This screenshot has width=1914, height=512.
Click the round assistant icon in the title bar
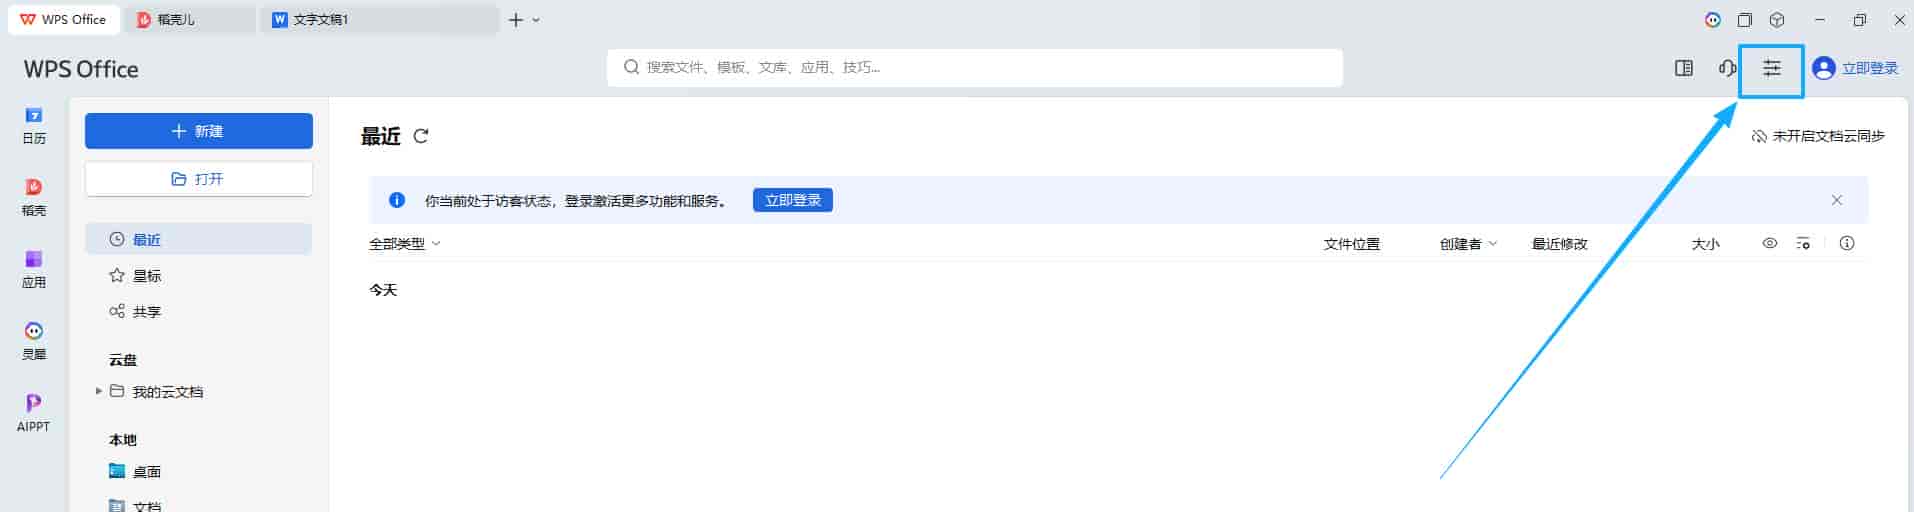click(1713, 20)
